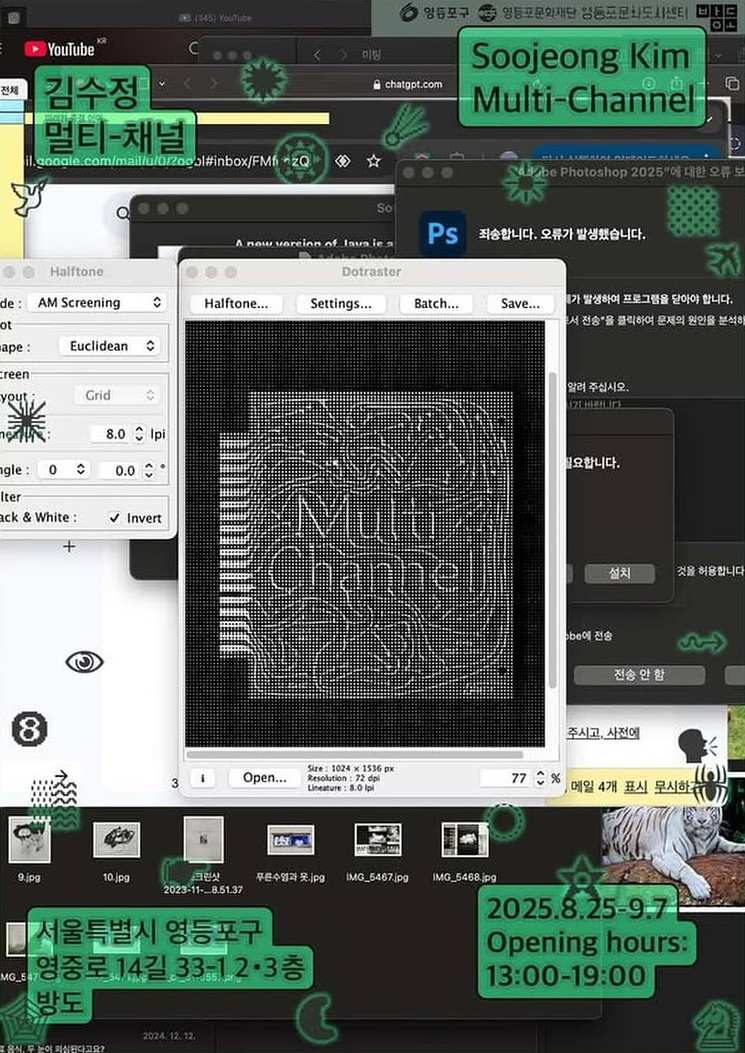Click the angle stepper next to 0.0
745x1053 pixels.
click(149, 470)
